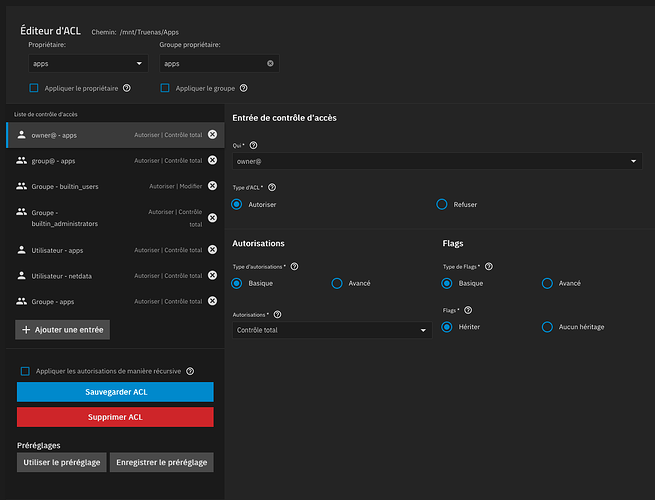Delete the Groupe - builtin_users entry
655x500 pixels.
tap(212, 186)
